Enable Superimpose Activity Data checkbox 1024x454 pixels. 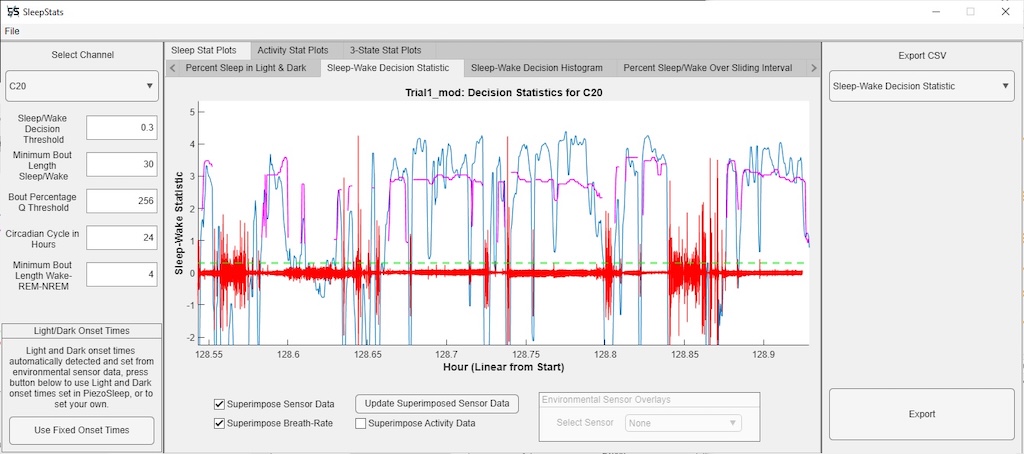361,423
